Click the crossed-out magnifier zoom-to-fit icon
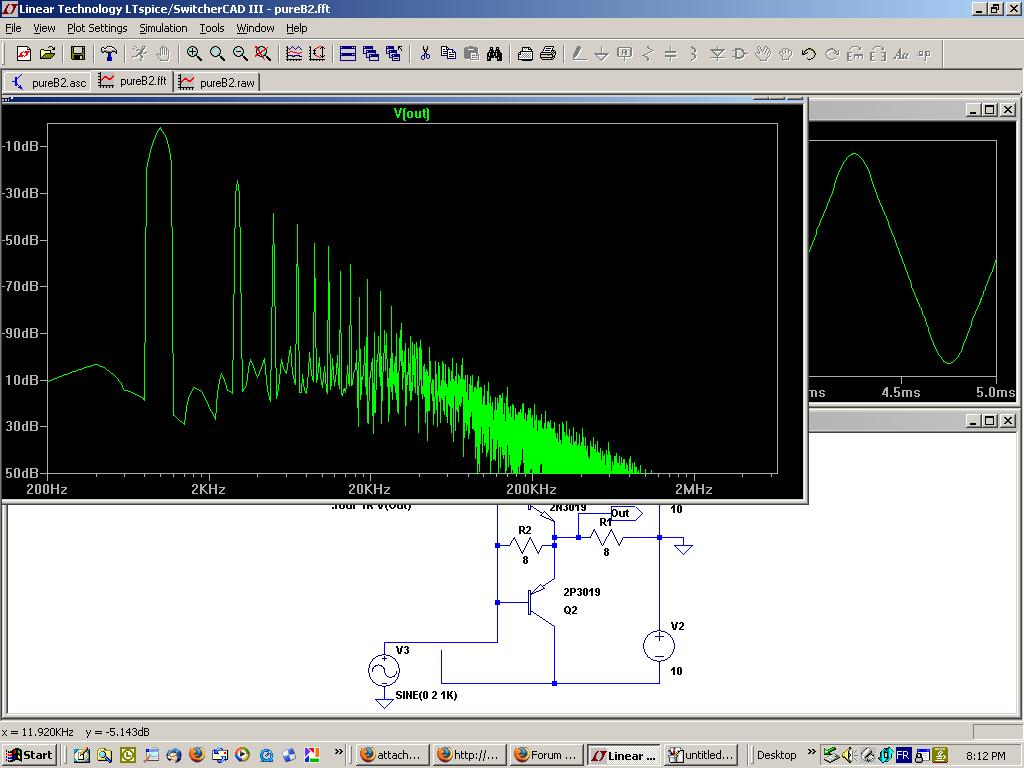 [262, 54]
